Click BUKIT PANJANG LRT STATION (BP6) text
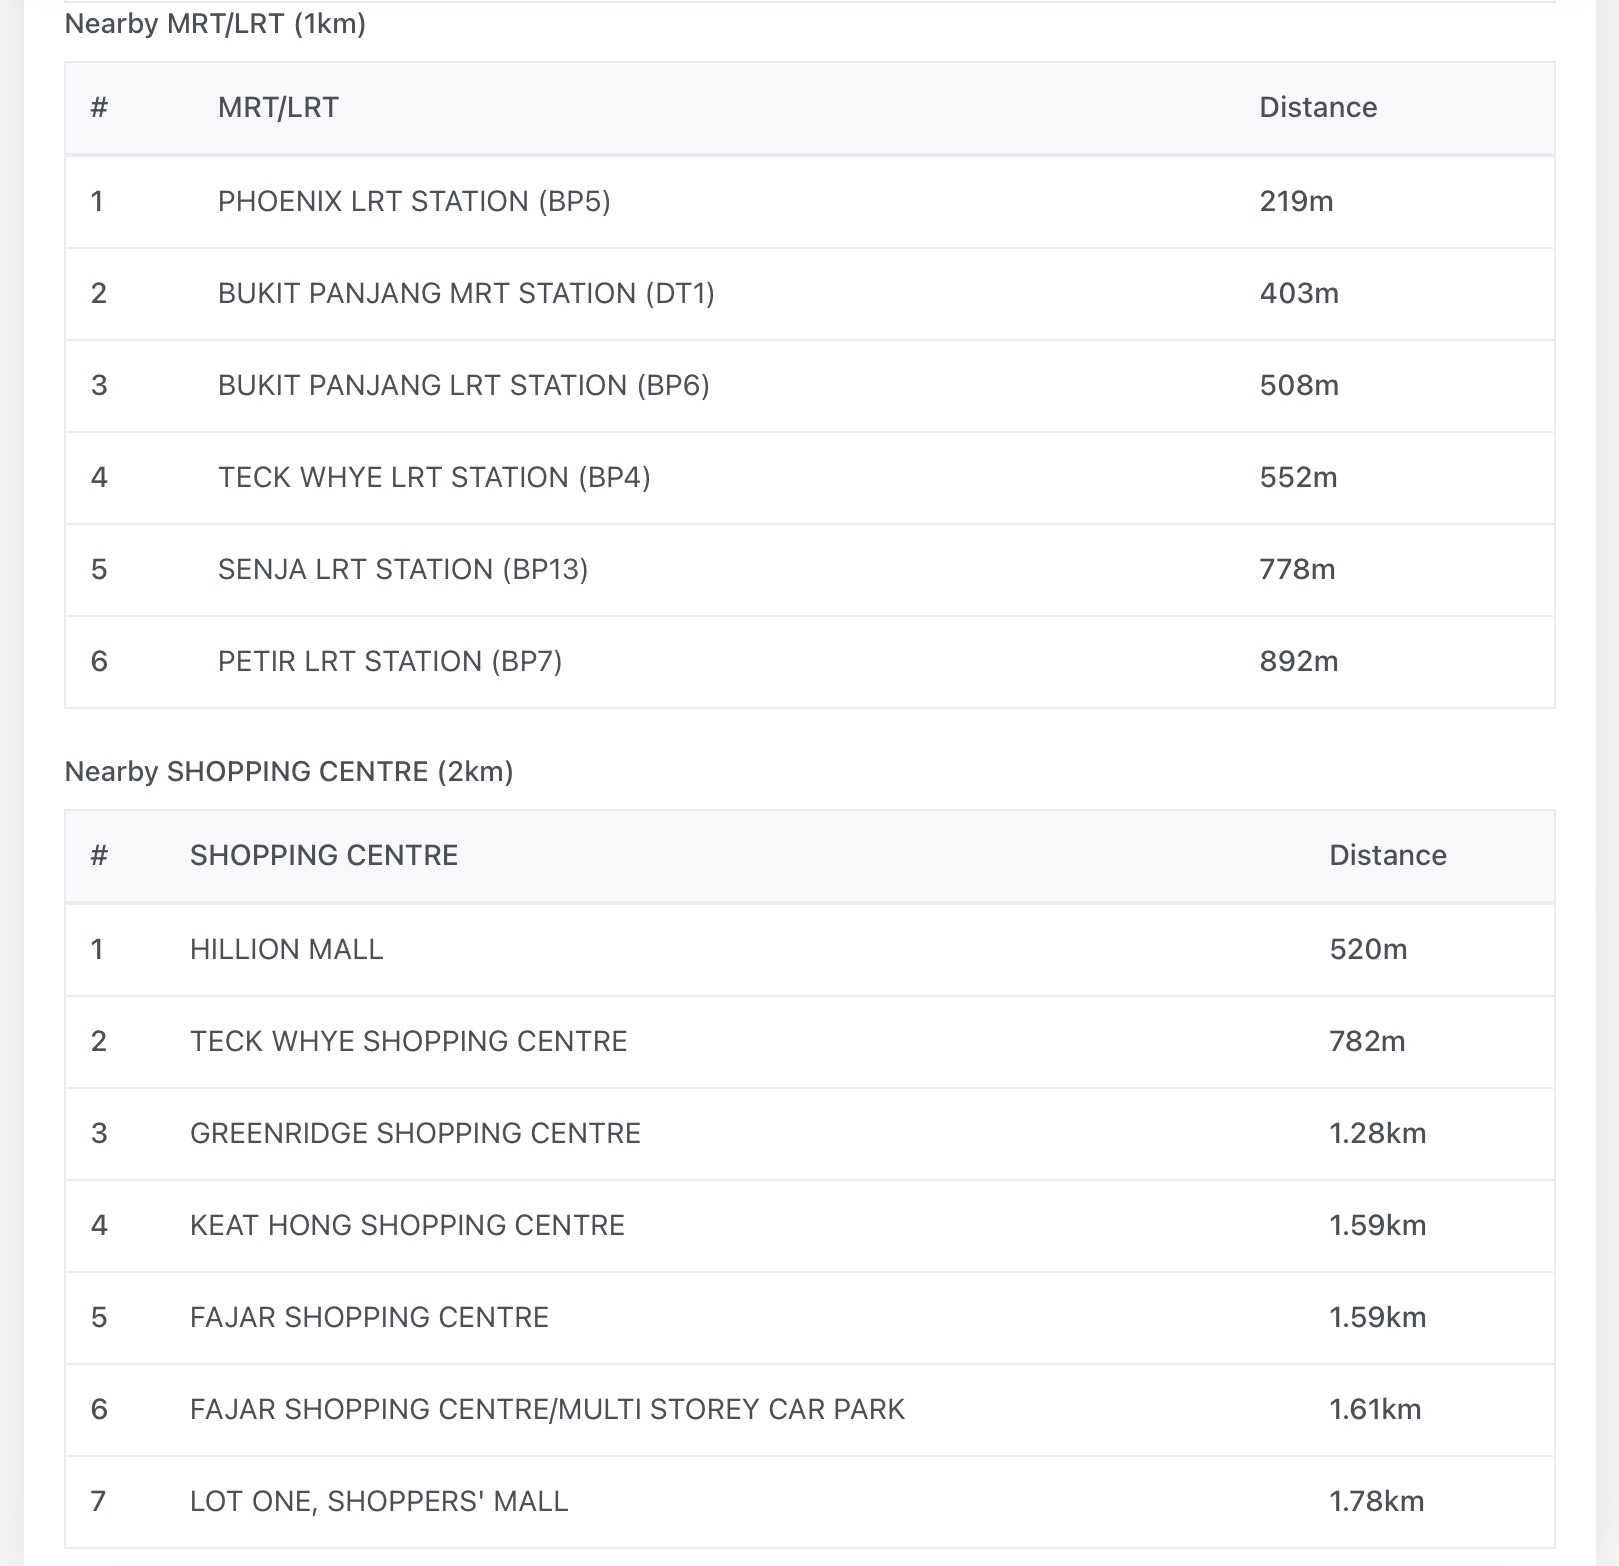This screenshot has height=1566, width=1619. (x=463, y=385)
